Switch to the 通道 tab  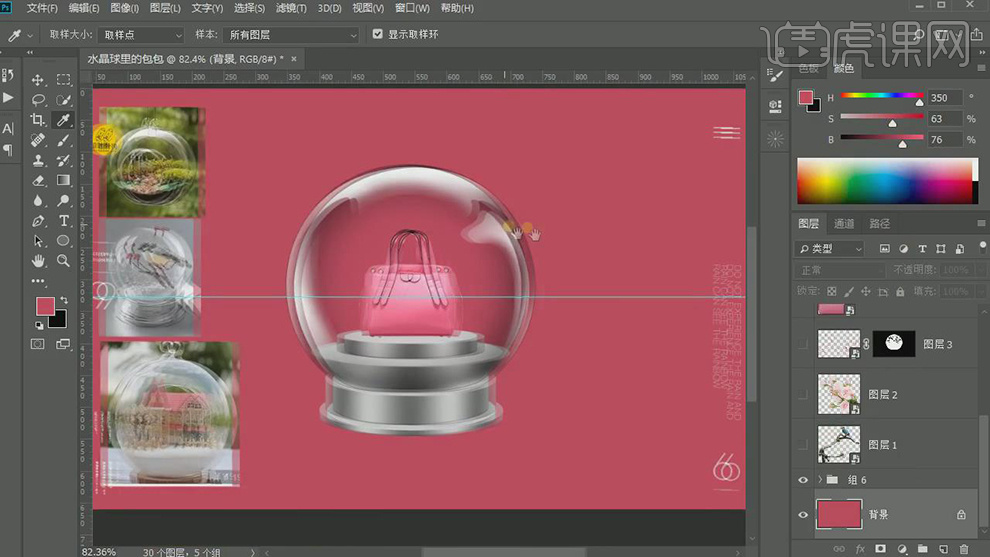coord(844,224)
